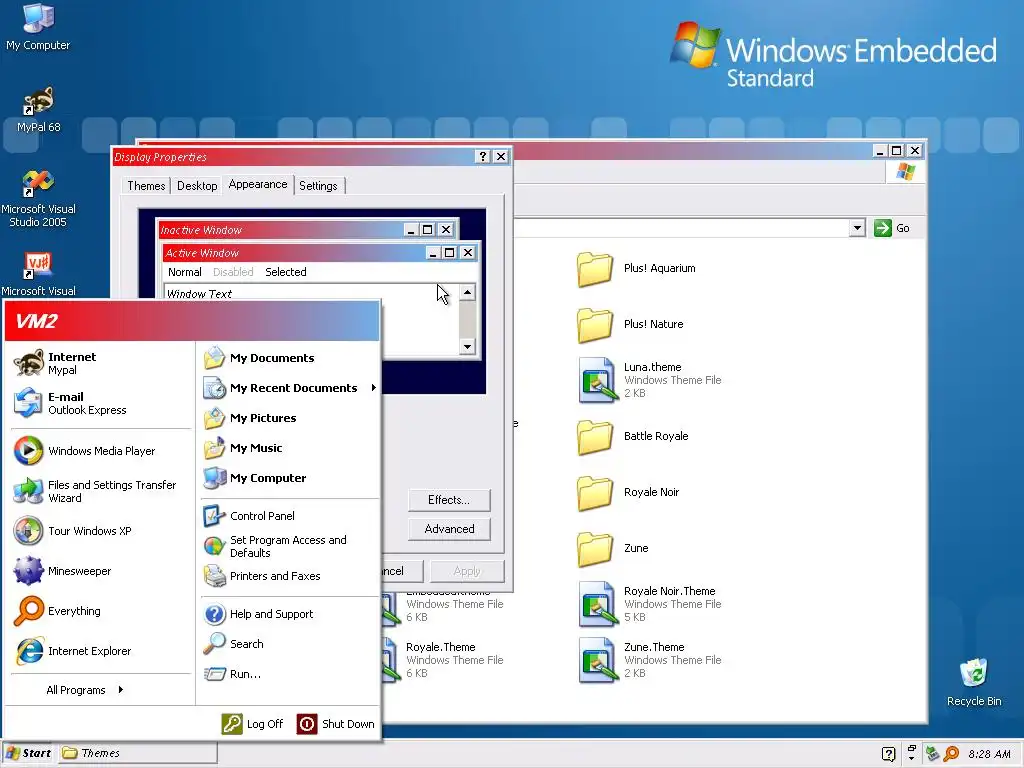Click the help tray icon in taskbar

[x=888, y=754]
